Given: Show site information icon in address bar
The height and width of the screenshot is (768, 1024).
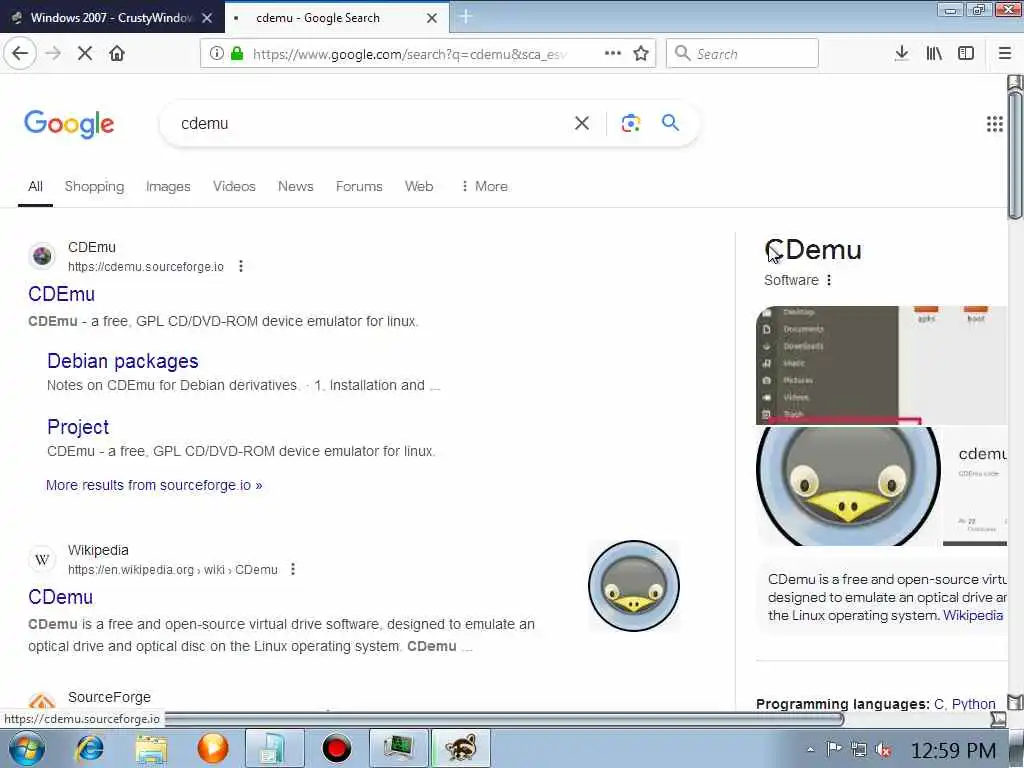Looking at the screenshot, I should tap(216, 54).
